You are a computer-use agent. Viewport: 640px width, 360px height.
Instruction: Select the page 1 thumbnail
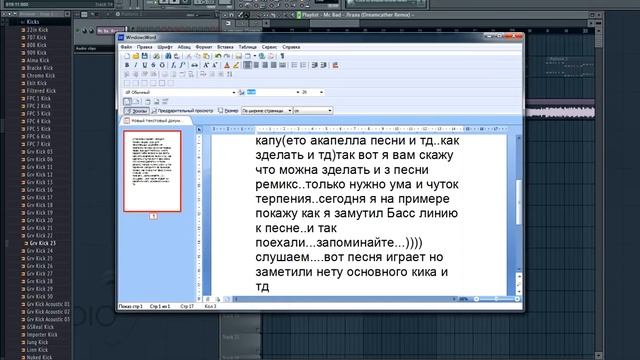[152, 171]
